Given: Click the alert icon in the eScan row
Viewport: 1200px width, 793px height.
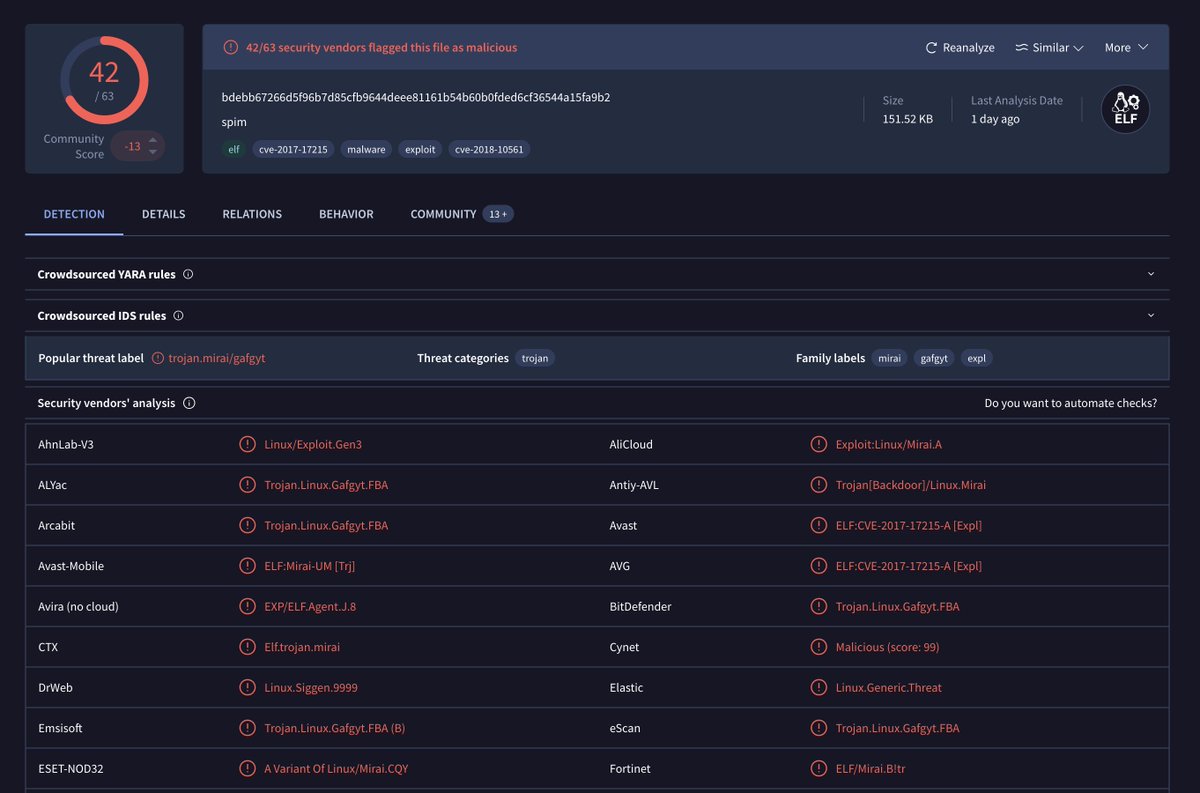Looking at the screenshot, I should click(819, 728).
